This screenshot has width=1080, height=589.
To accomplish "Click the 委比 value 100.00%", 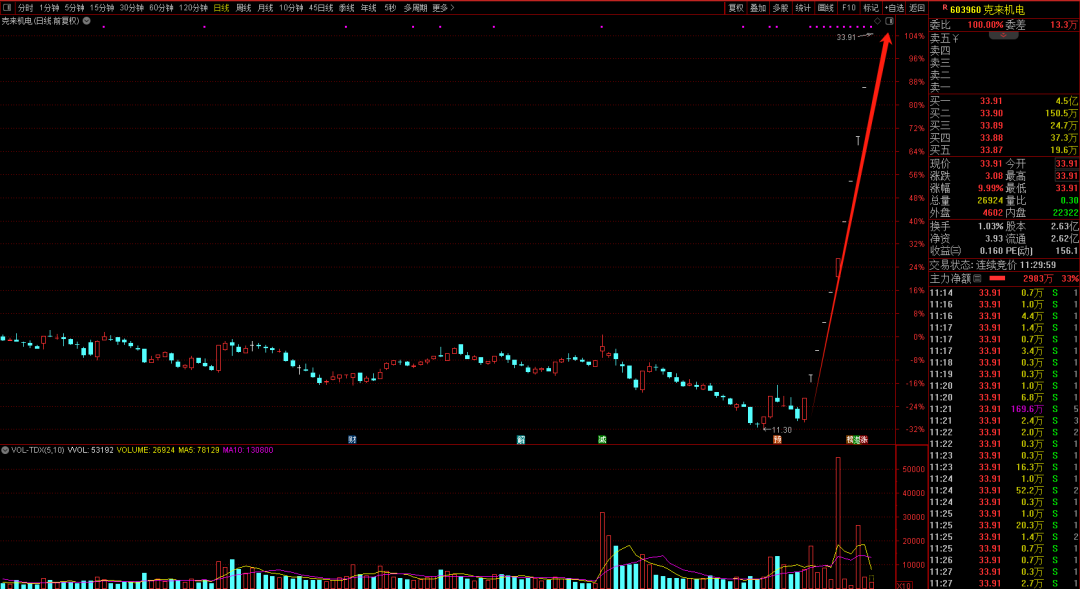I will [985, 25].
